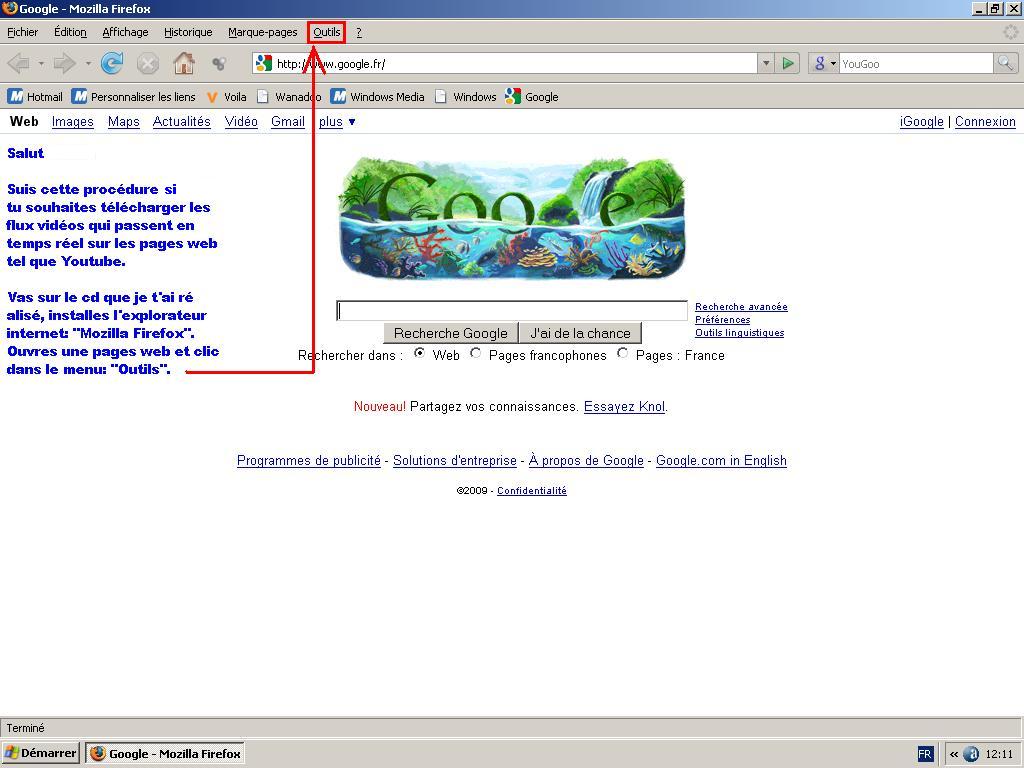The image size is (1024, 768).
Task: Click the magnifying glass search icon
Action: pyautogui.click(x=1005, y=64)
